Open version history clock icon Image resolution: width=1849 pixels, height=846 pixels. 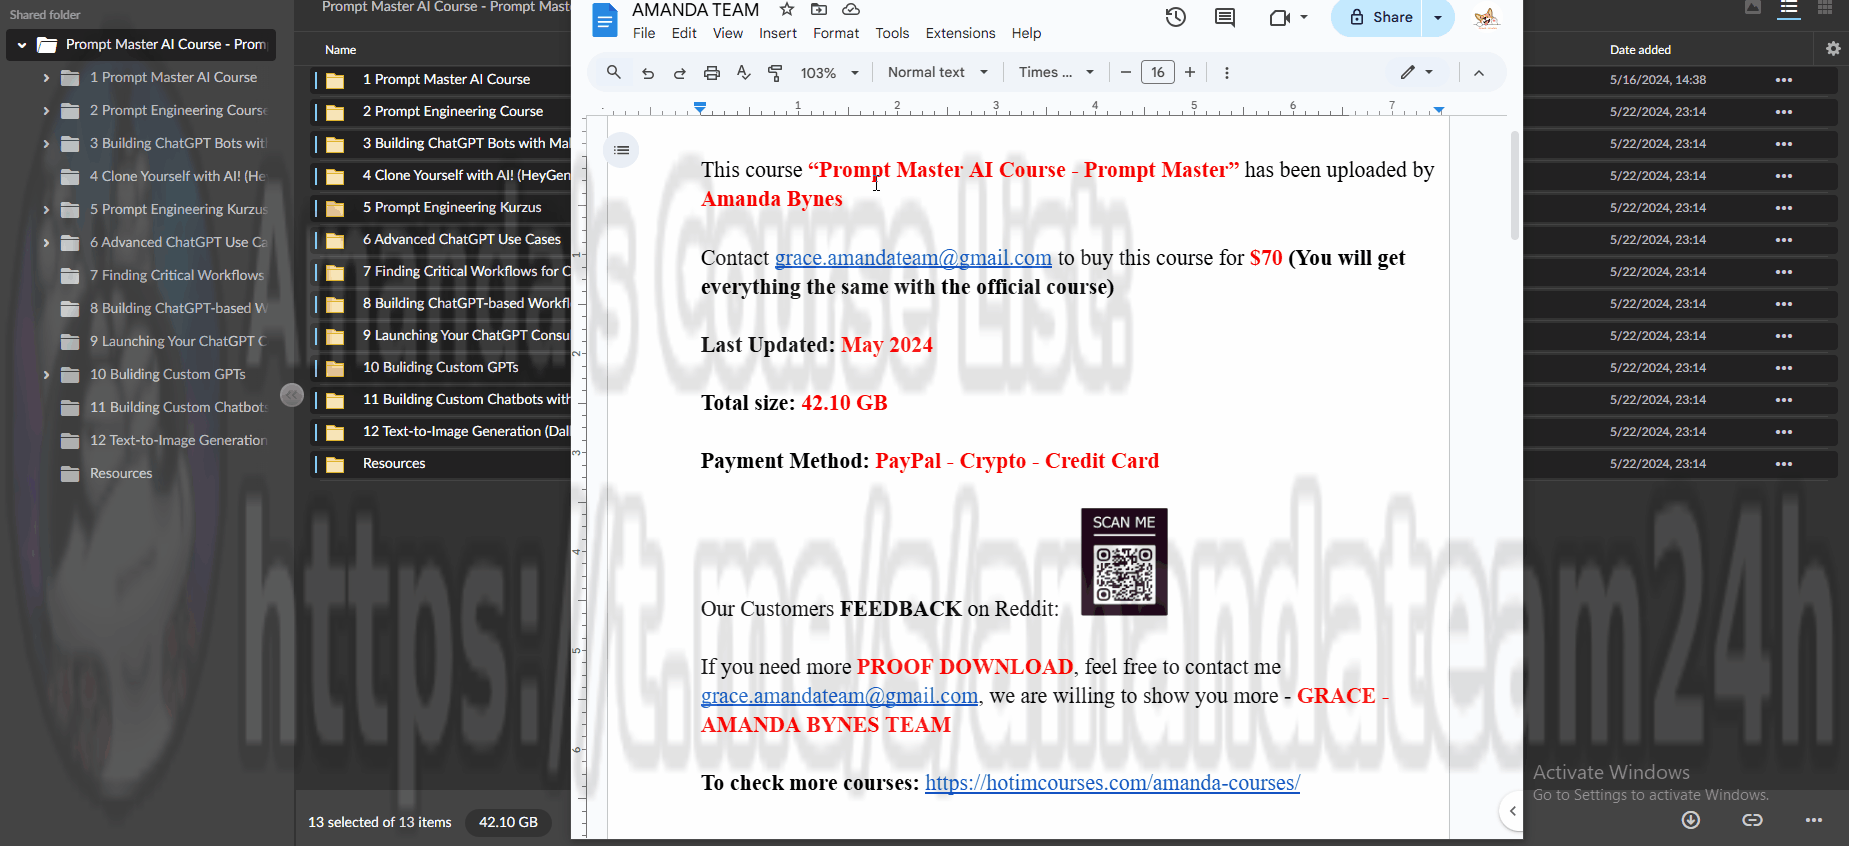click(x=1176, y=17)
